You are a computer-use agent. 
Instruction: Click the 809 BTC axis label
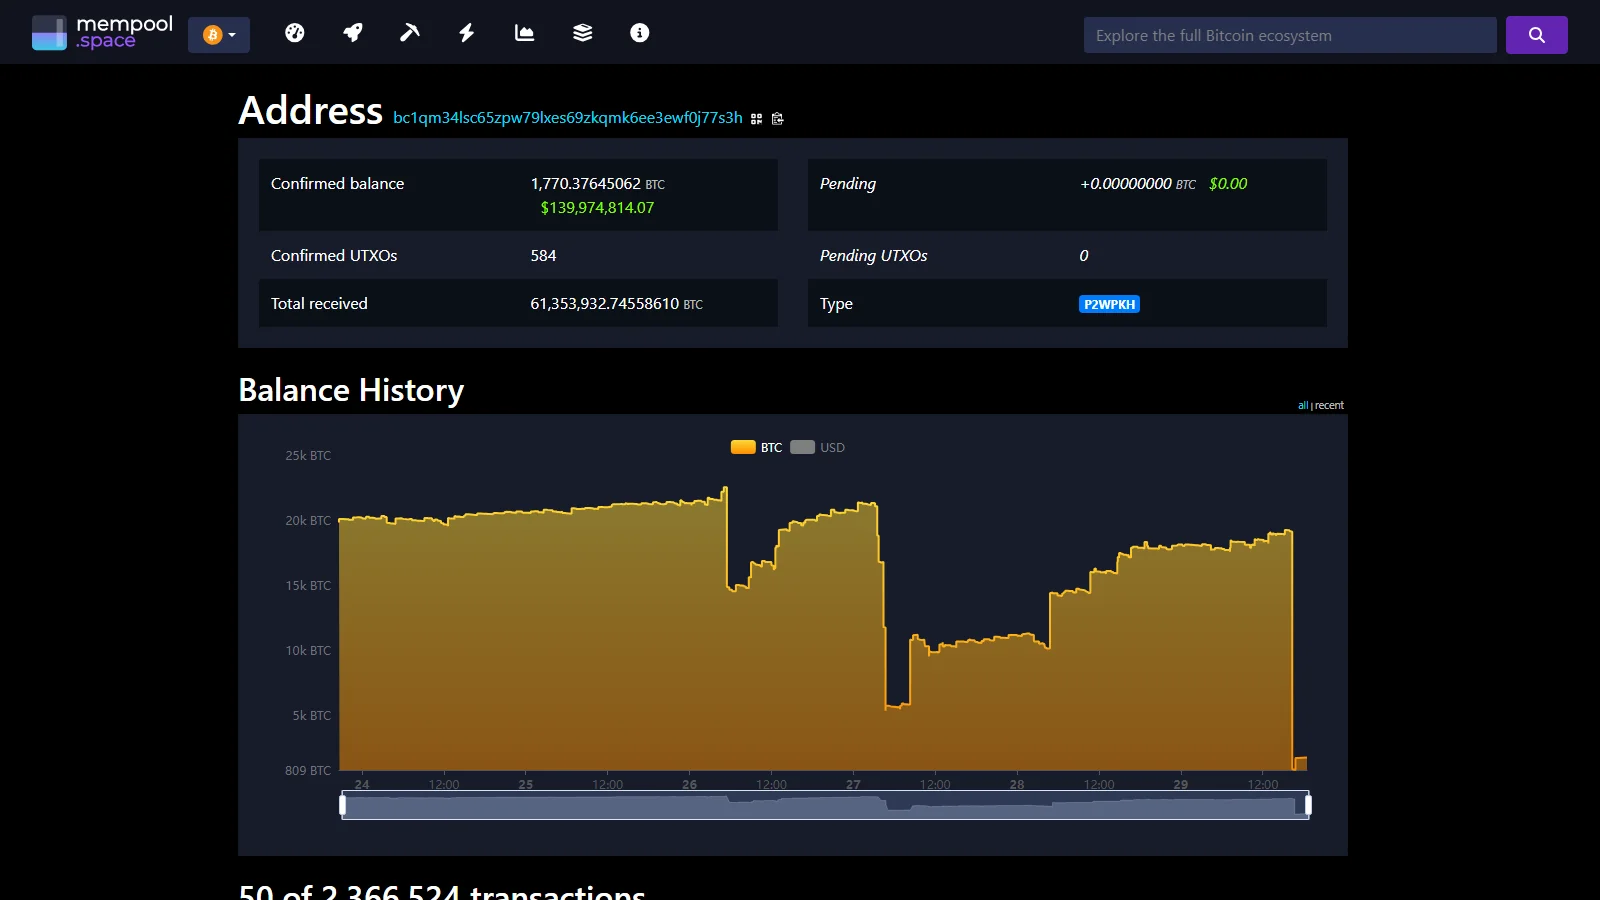coord(308,771)
